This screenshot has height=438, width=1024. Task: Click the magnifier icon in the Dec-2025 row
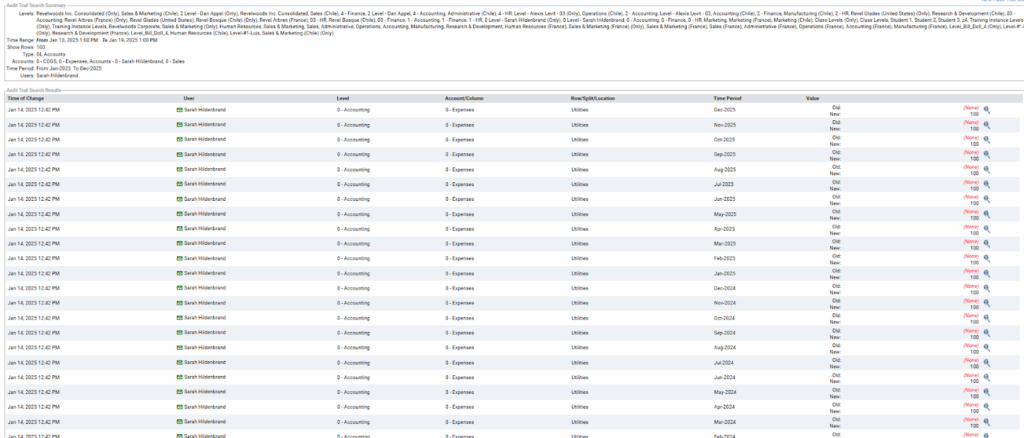click(x=987, y=110)
